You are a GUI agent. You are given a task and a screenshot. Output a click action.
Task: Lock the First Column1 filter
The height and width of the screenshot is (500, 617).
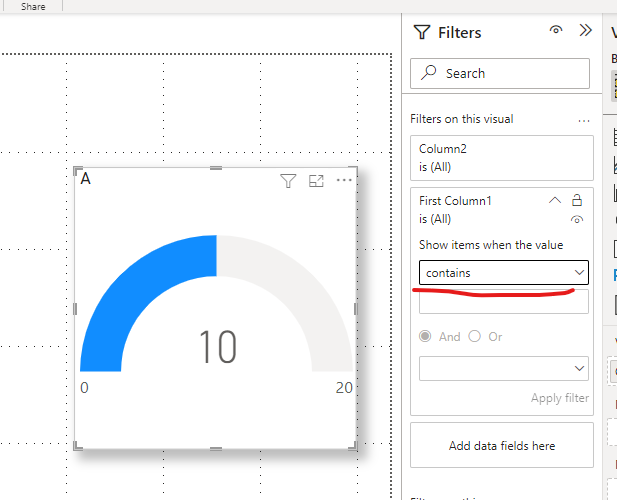point(577,200)
